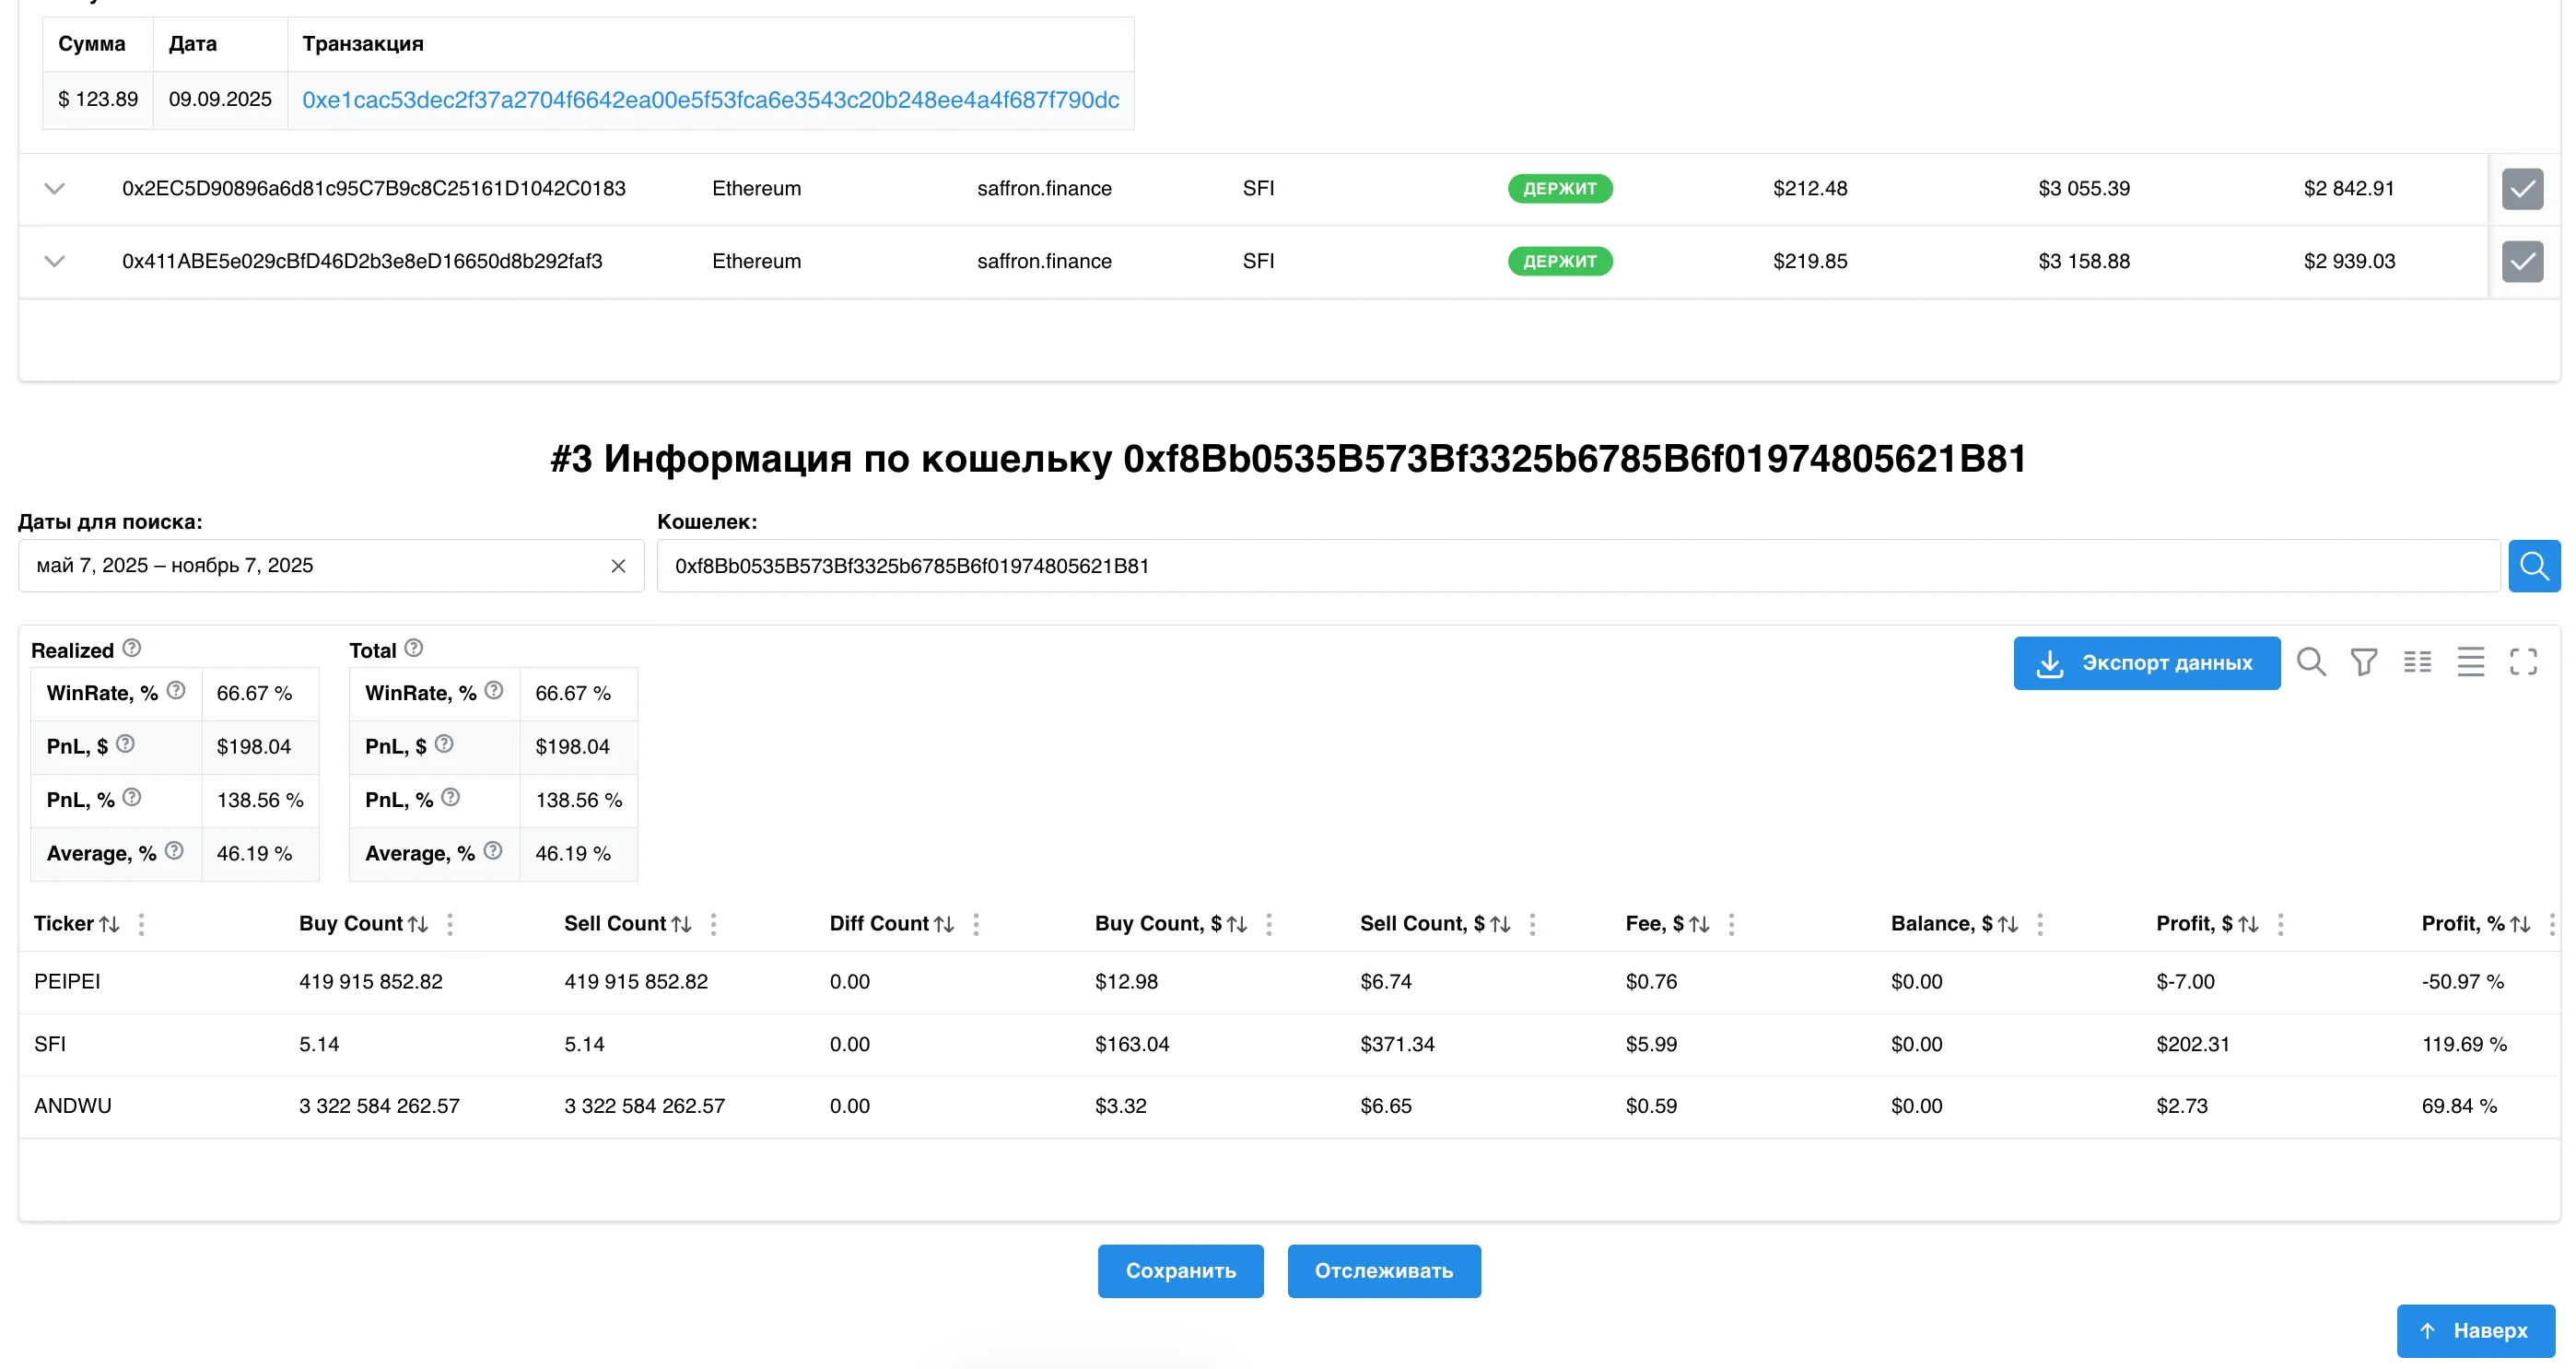Open the Buy Count column menu
Viewport: 2576px width, 1369px height.
(x=450, y=924)
